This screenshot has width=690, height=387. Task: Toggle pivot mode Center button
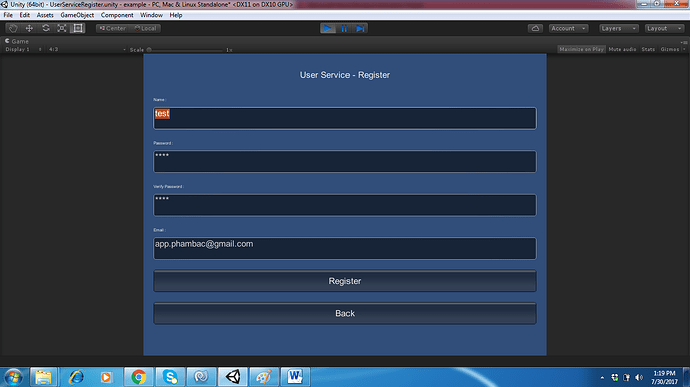[x=113, y=28]
